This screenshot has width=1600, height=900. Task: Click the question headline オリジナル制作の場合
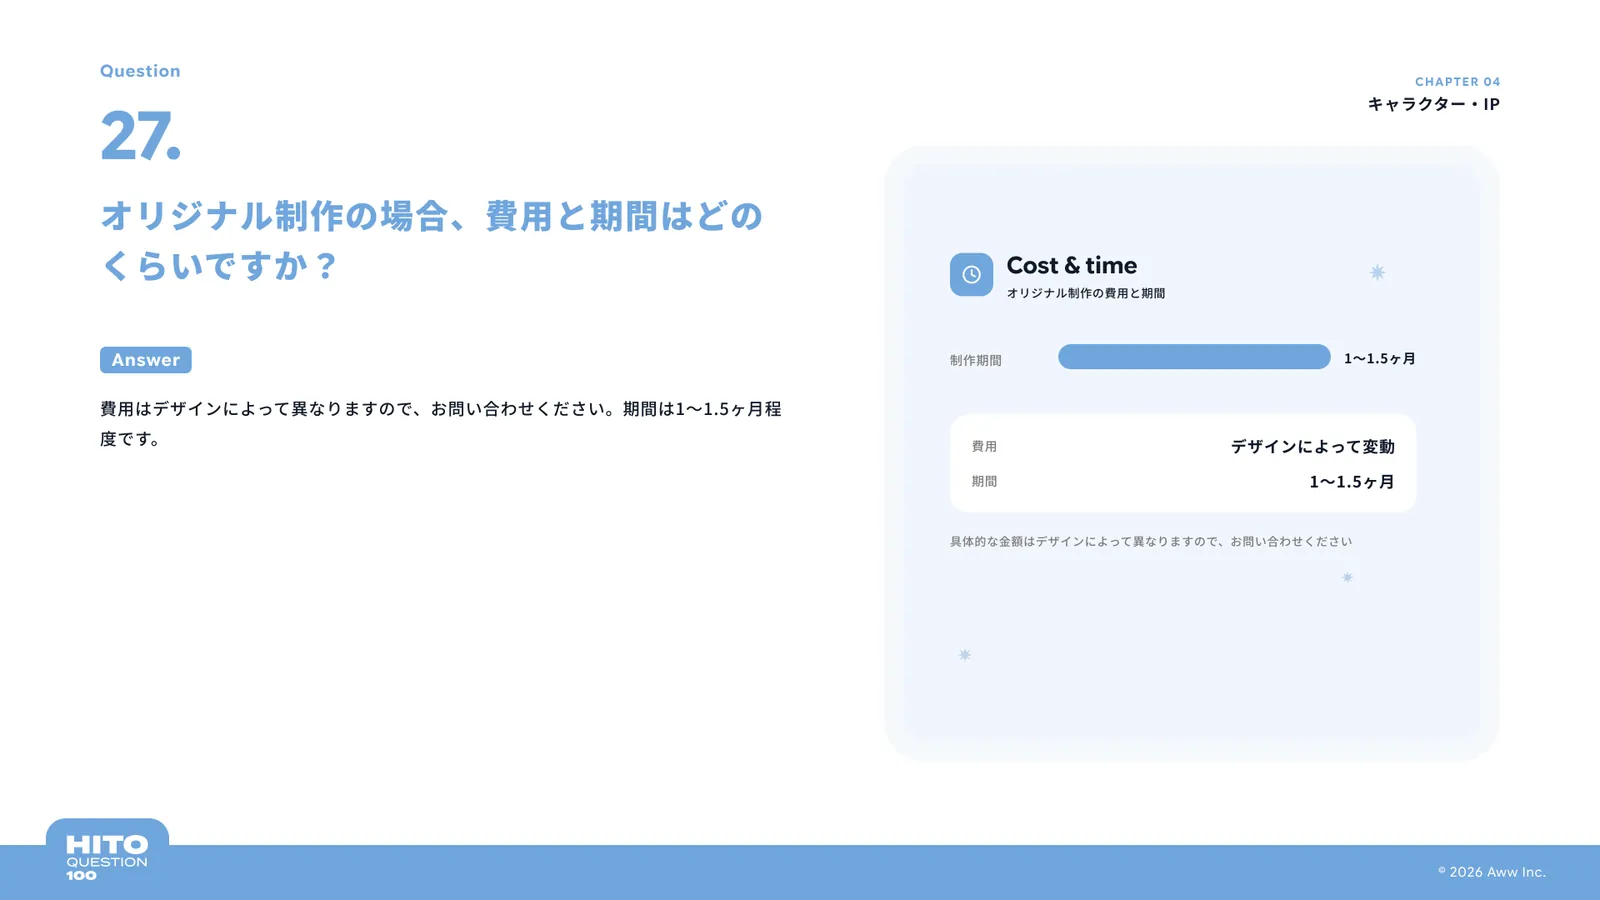point(432,240)
